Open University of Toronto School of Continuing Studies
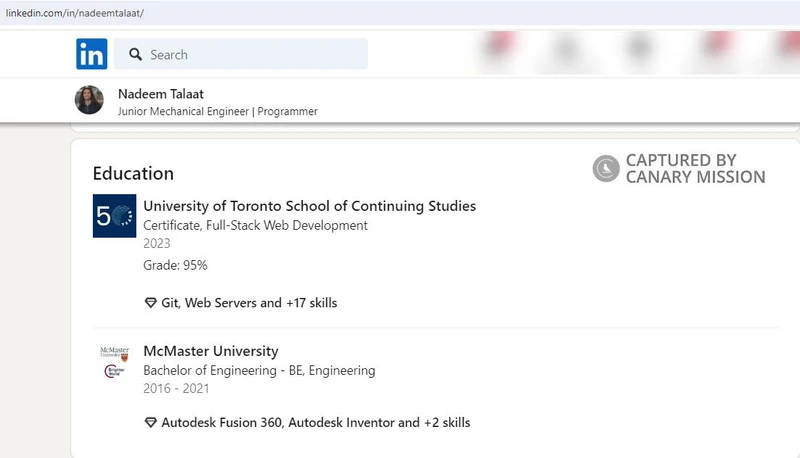This screenshot has height=458, width=800. (x=309, y=206)
